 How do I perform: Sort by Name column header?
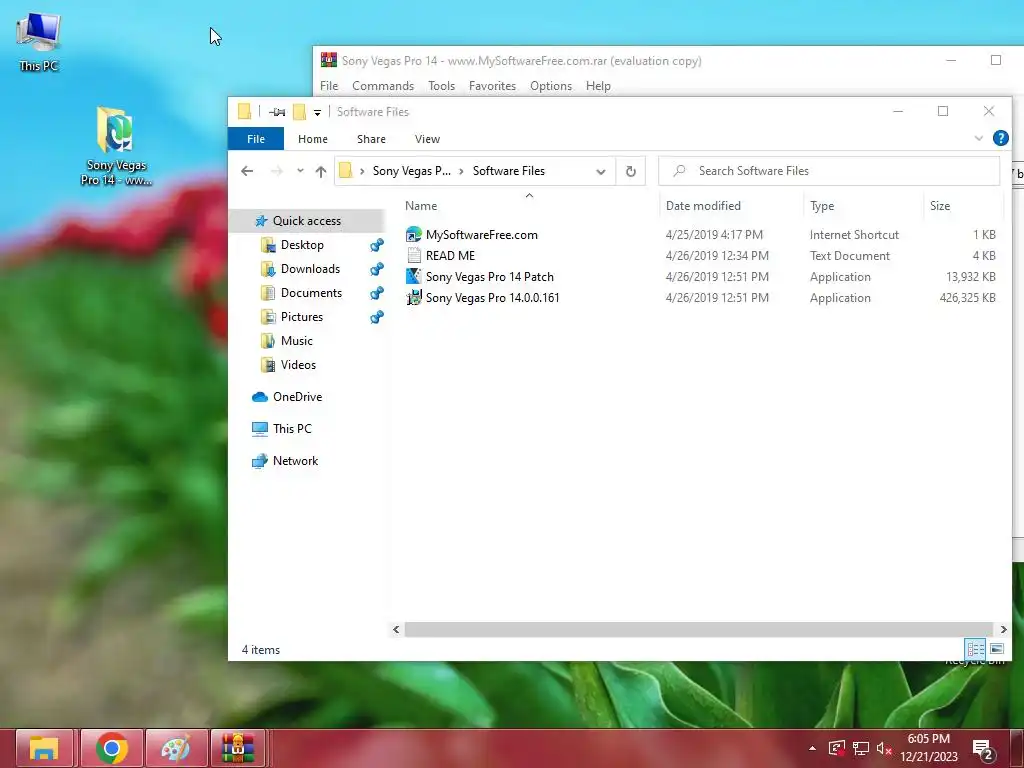click(x=421, y=206)
